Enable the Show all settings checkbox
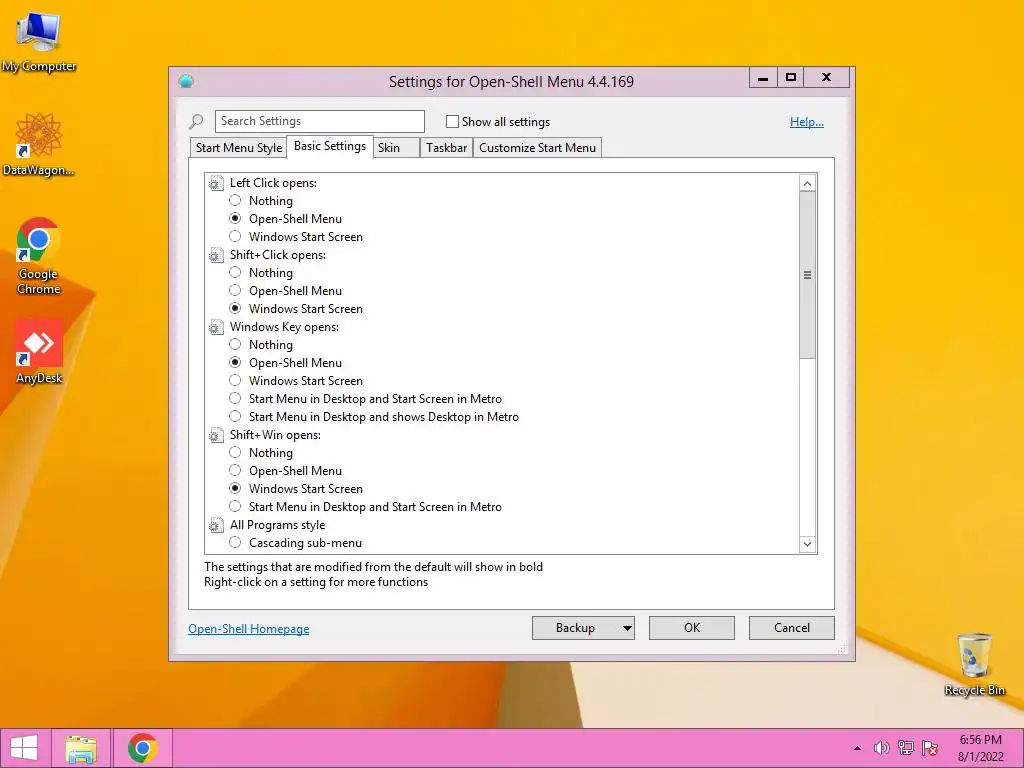This screenshot has width=1024, height=768. pos(452,121)
